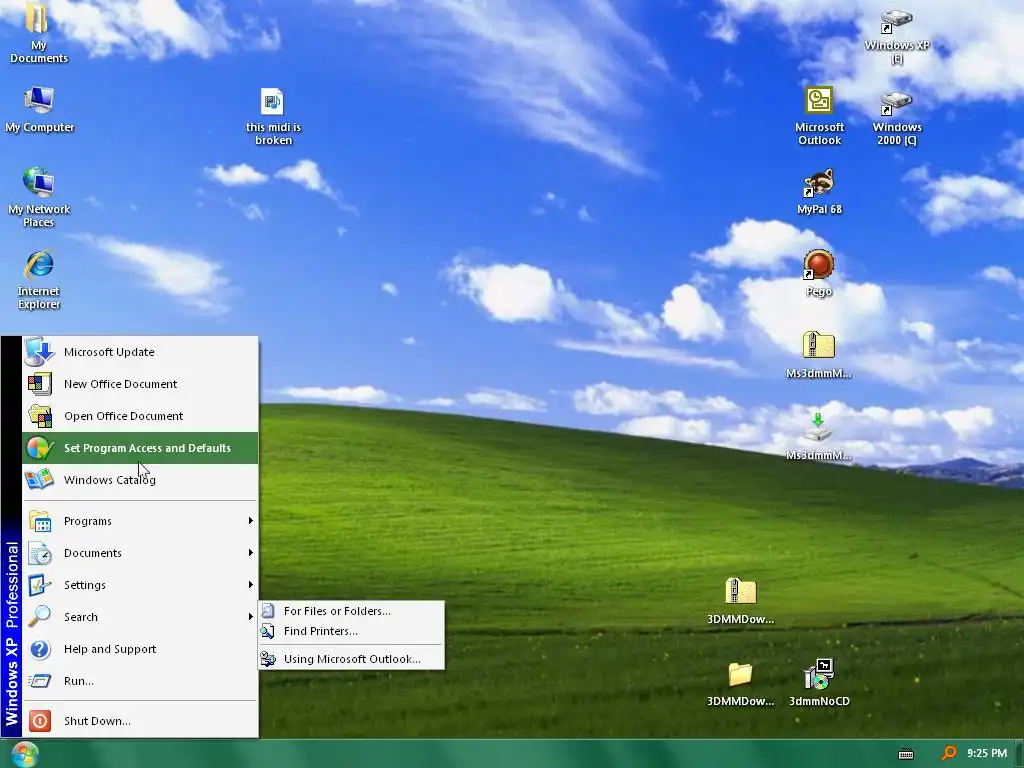Viewport: 1024px width, 768px height.
Task: Click the search magnifier tray icon
Action: coord(948,753)
